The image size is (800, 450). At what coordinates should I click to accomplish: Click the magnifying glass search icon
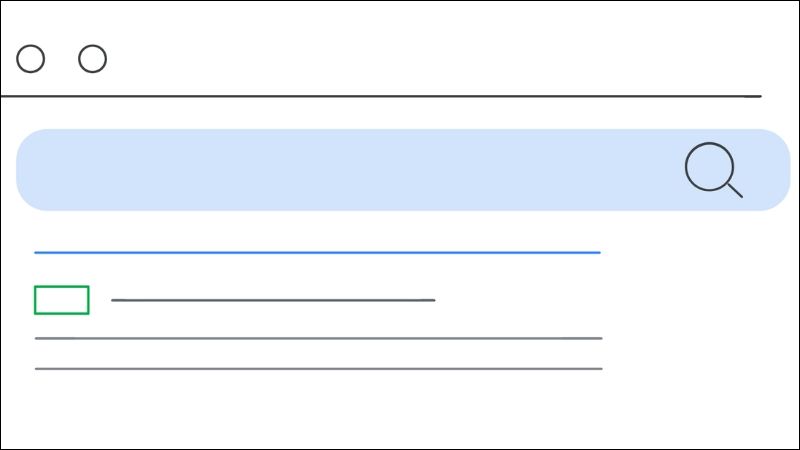click(713, 169)
